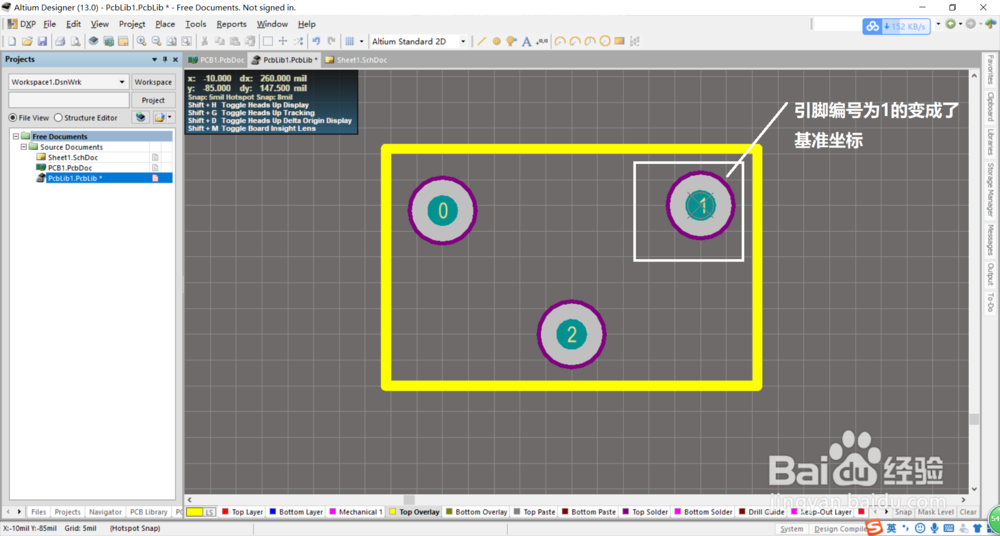
Task: Open the project folder icon dropdown arrow
Action: tap(169, 117)
